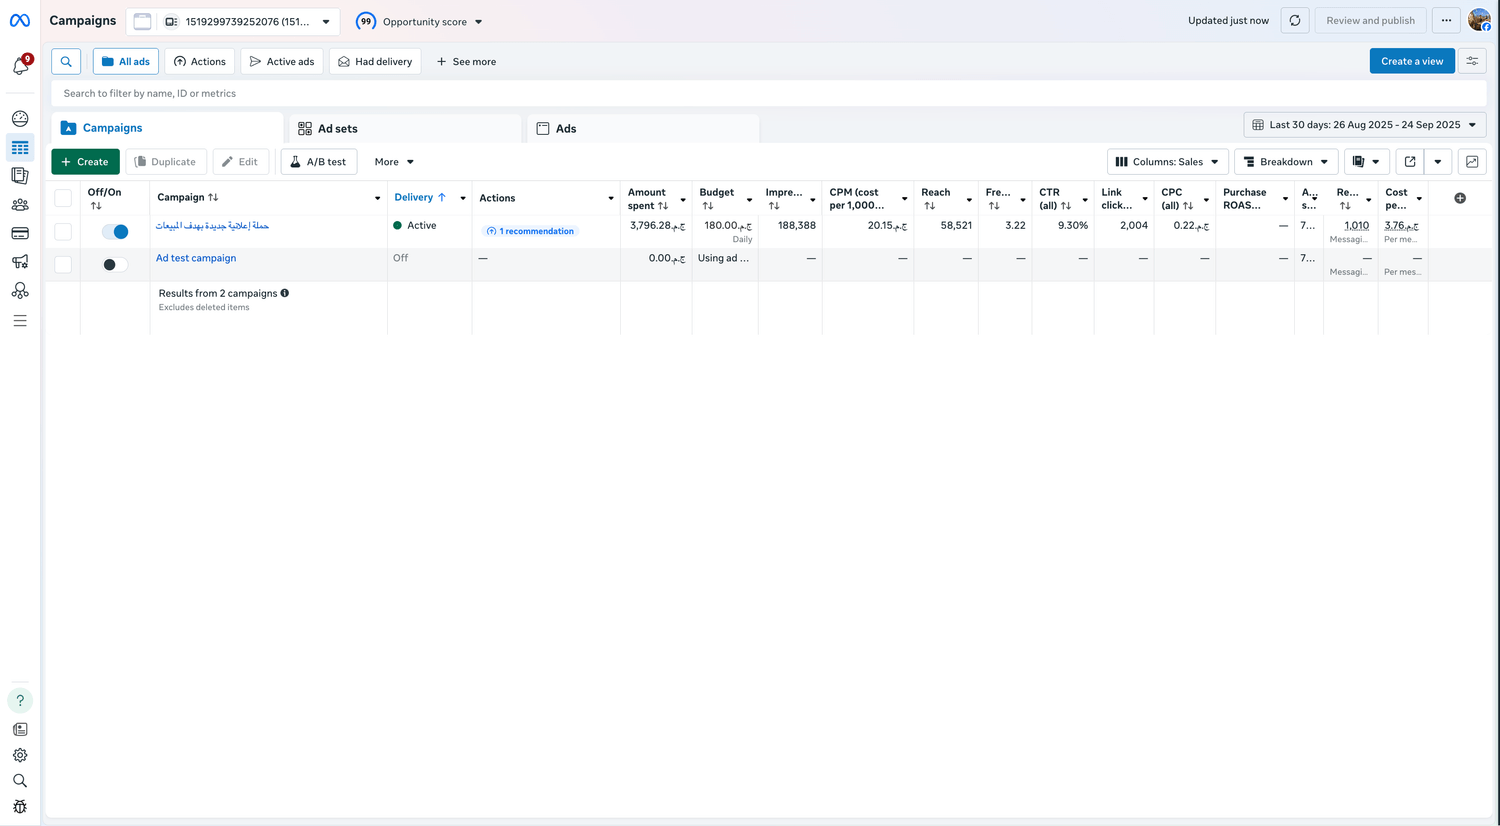1500x826 pixels.
Task: Open Settings gear in left sidebar
Action: 20,755
